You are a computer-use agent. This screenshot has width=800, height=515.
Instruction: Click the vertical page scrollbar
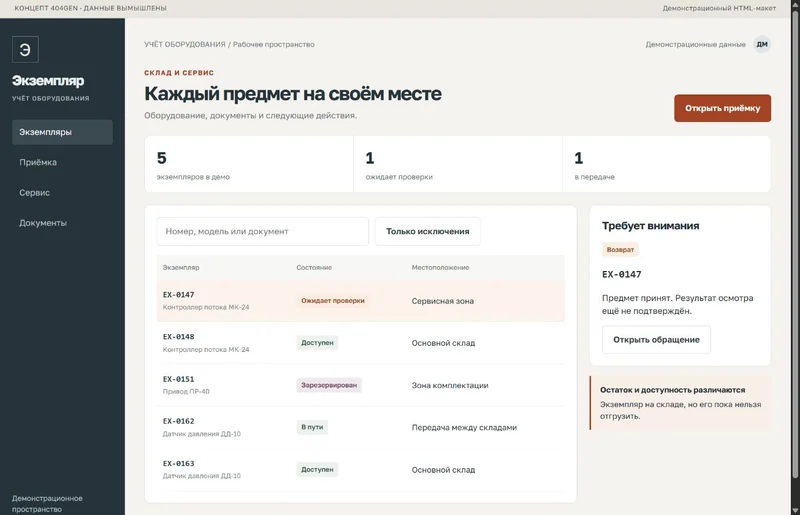(795, 245)
